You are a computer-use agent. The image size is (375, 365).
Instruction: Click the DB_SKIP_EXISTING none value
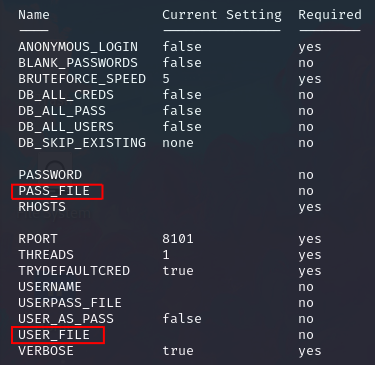click(x=178, y=143)
